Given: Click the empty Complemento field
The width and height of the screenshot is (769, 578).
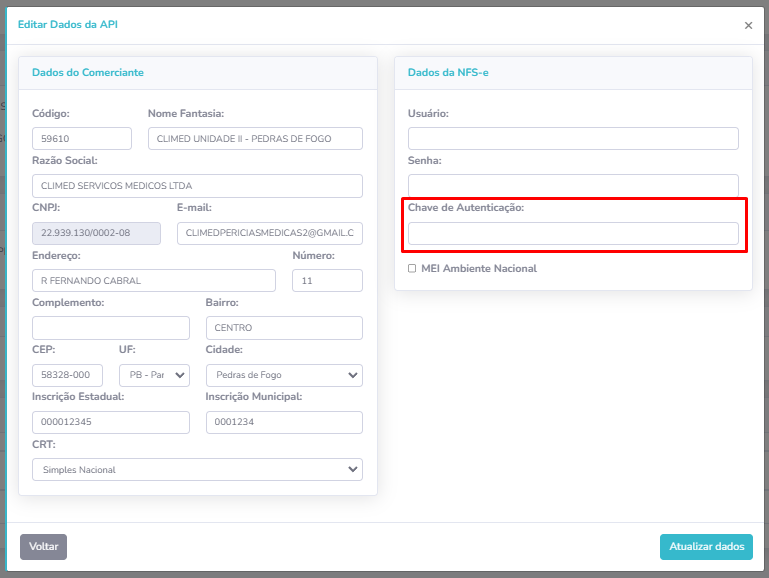Looking at the screenshot, I should pyautogui.click(x=110, y=328).
